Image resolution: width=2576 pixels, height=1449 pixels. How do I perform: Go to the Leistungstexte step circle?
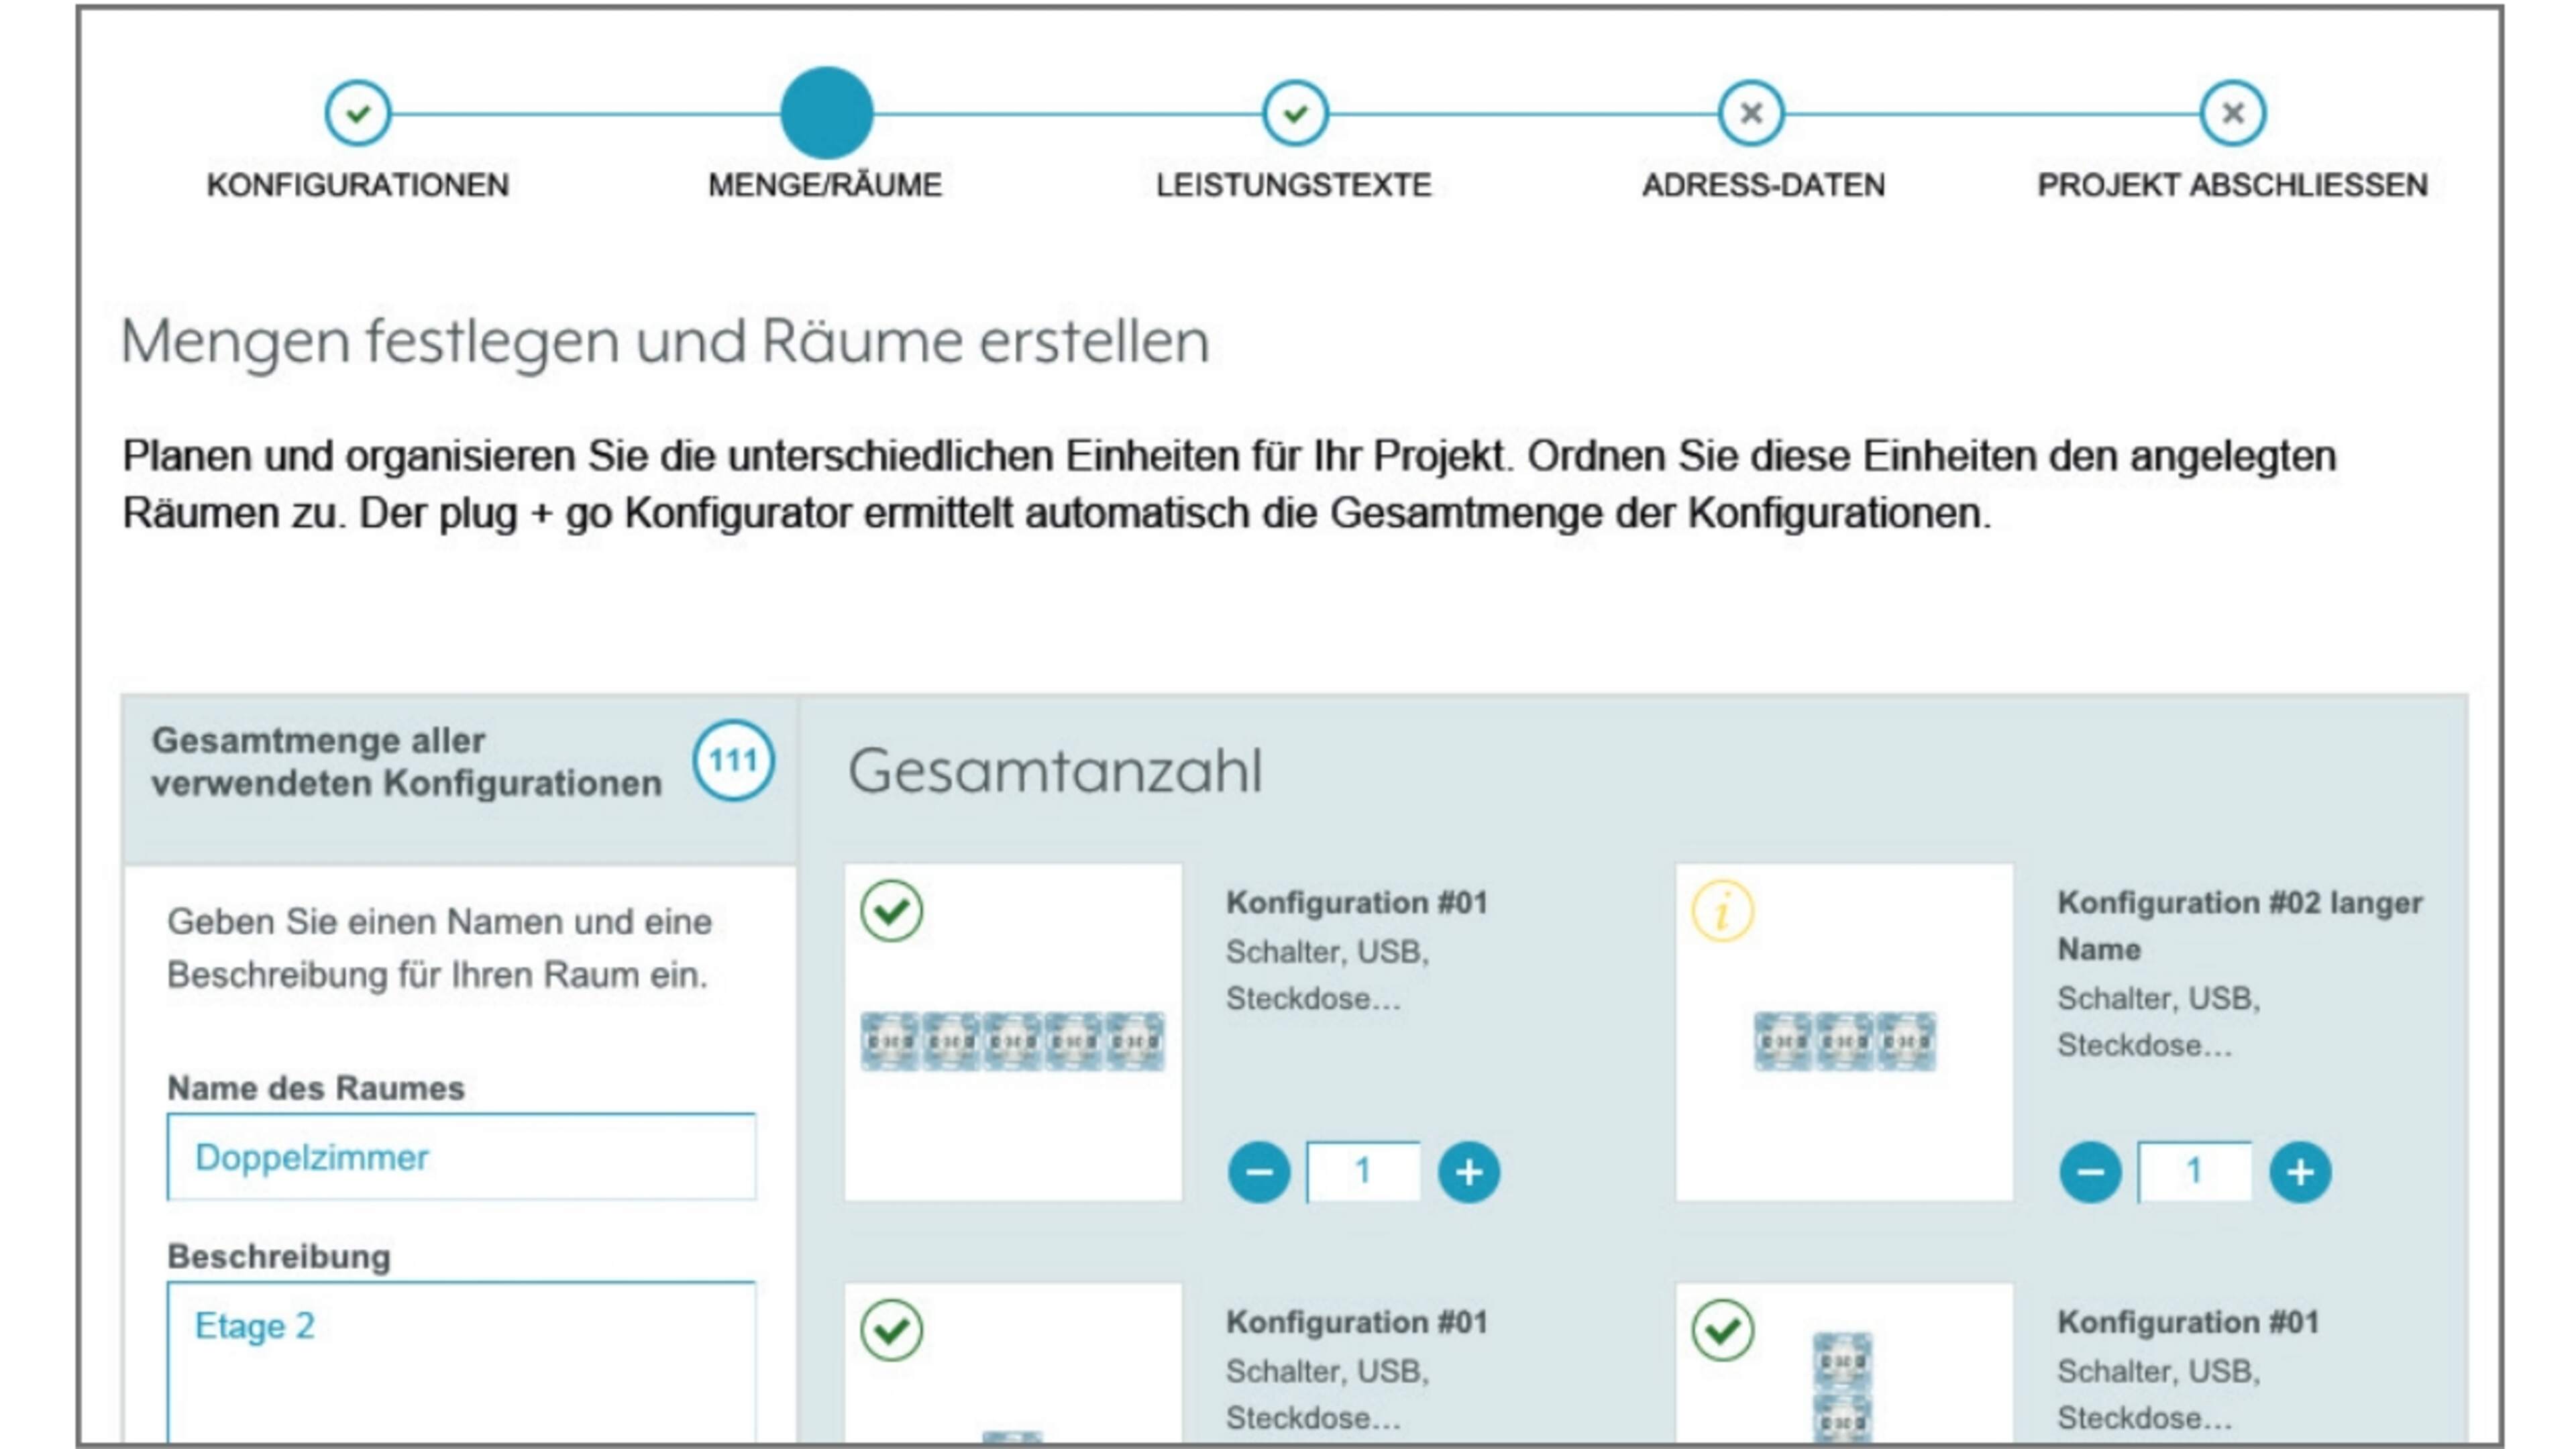1295,113
